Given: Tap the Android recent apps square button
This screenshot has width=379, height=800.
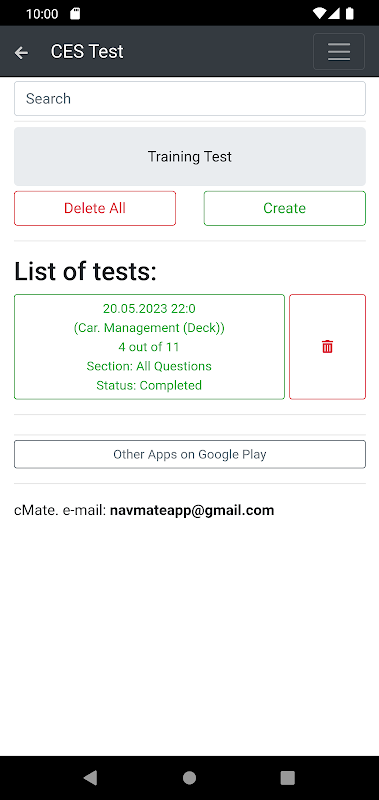Looking at the screenshot, I should tap(288, 777).
